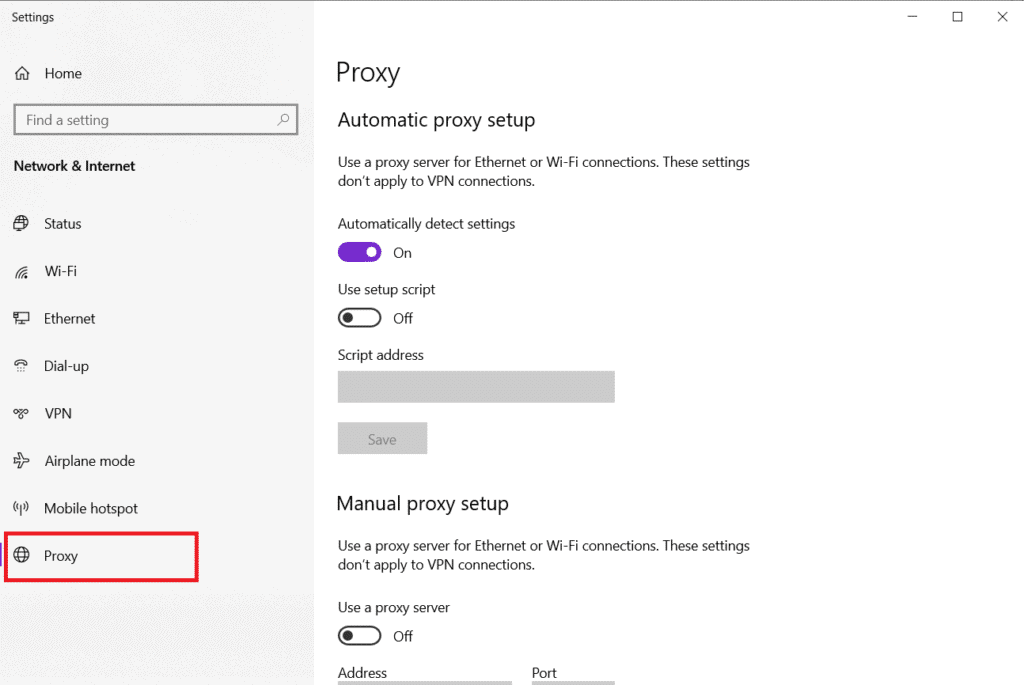The image size is (1024, 685).
Task: Click the Airplane mode icon
Action: point(22,460)
